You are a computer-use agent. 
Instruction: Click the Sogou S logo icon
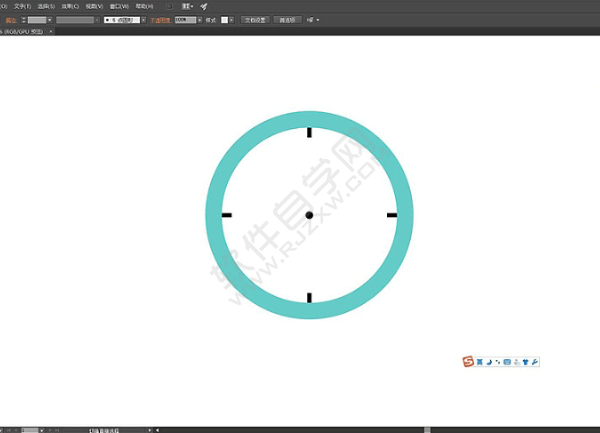tap(468, 361)
